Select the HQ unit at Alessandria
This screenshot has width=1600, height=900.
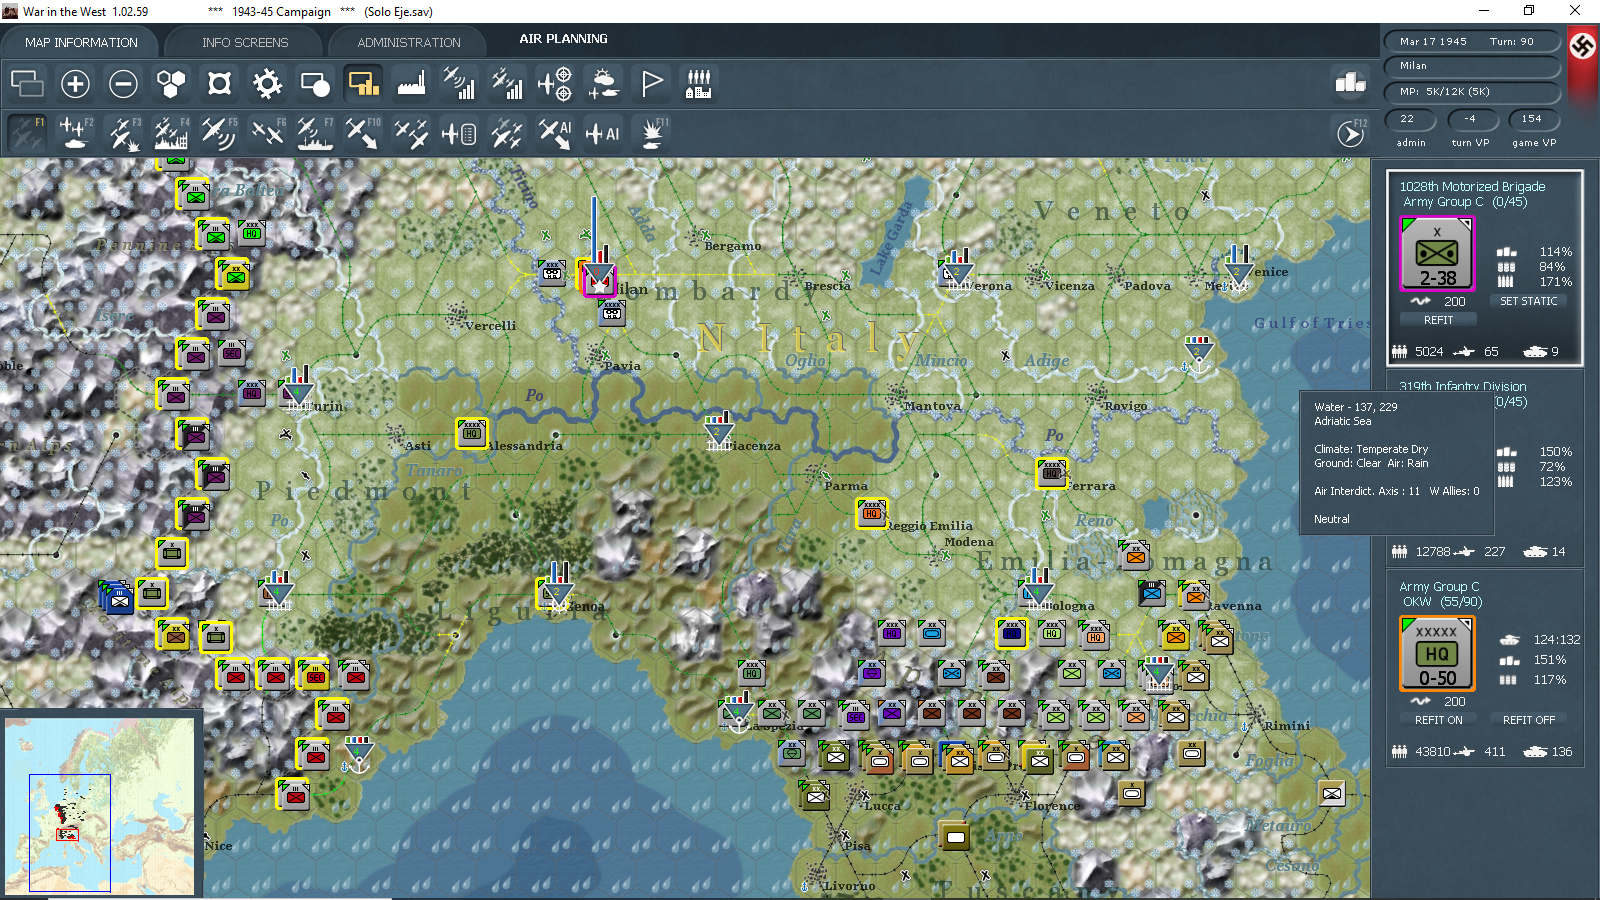472,433
